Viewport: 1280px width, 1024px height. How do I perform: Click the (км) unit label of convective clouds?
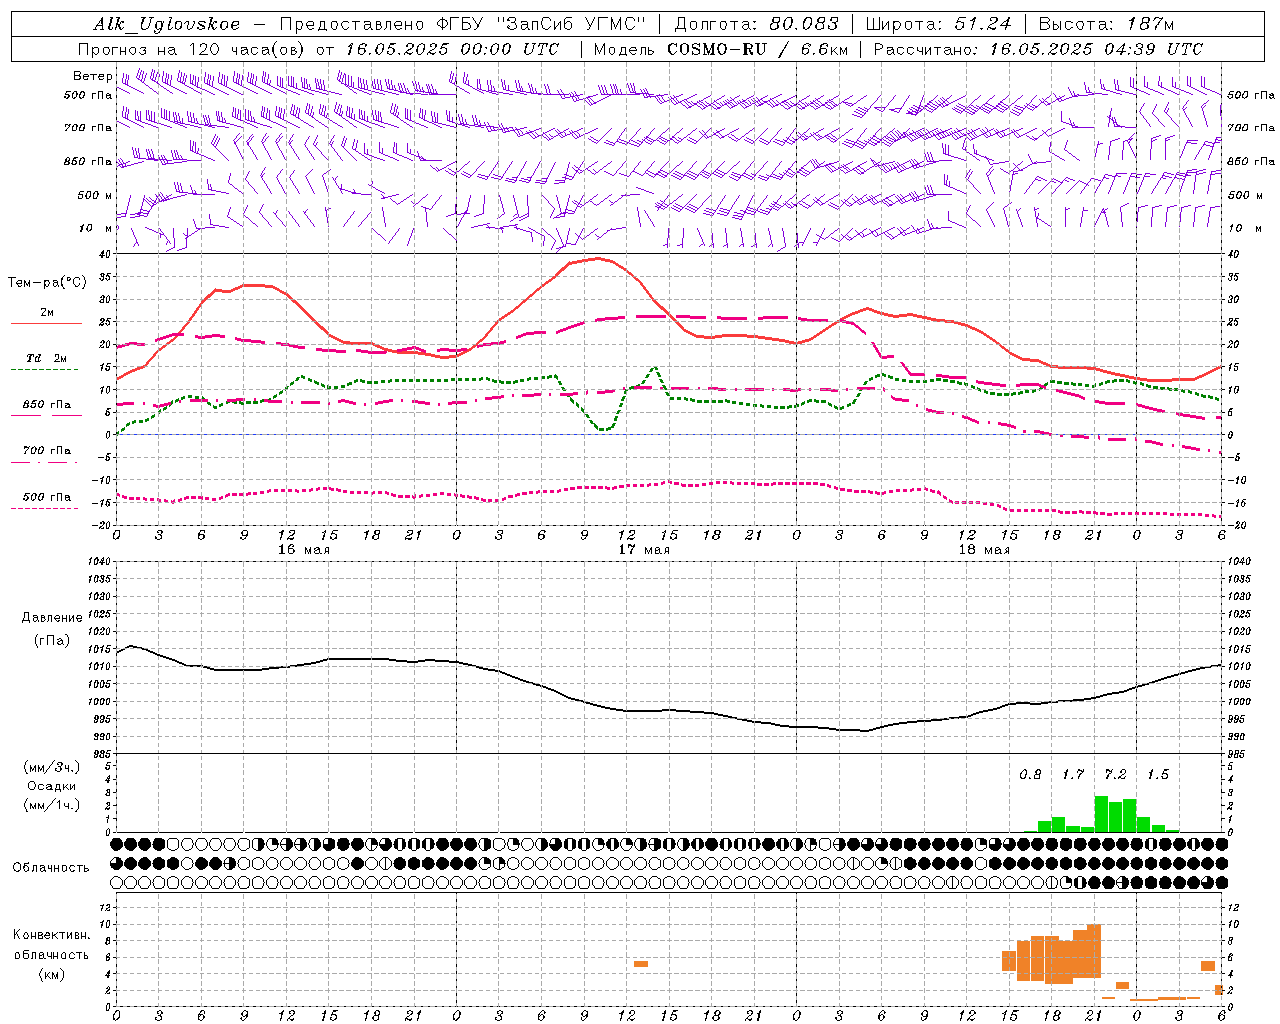[x=51, y=974]
